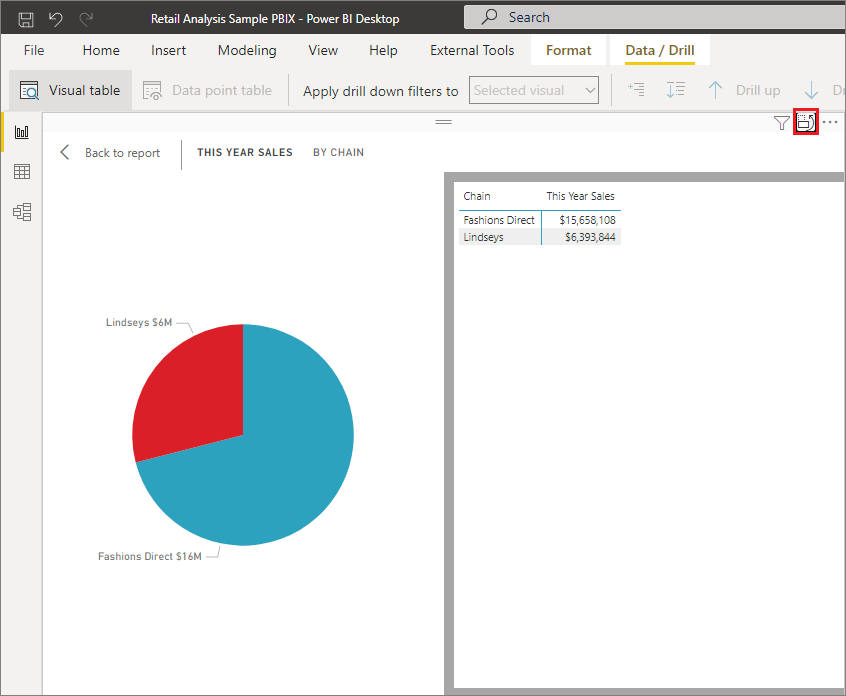Select the Report view icon
Image resolution: width=846 pixels, height=696 pixels.
[x=22, y=131]
